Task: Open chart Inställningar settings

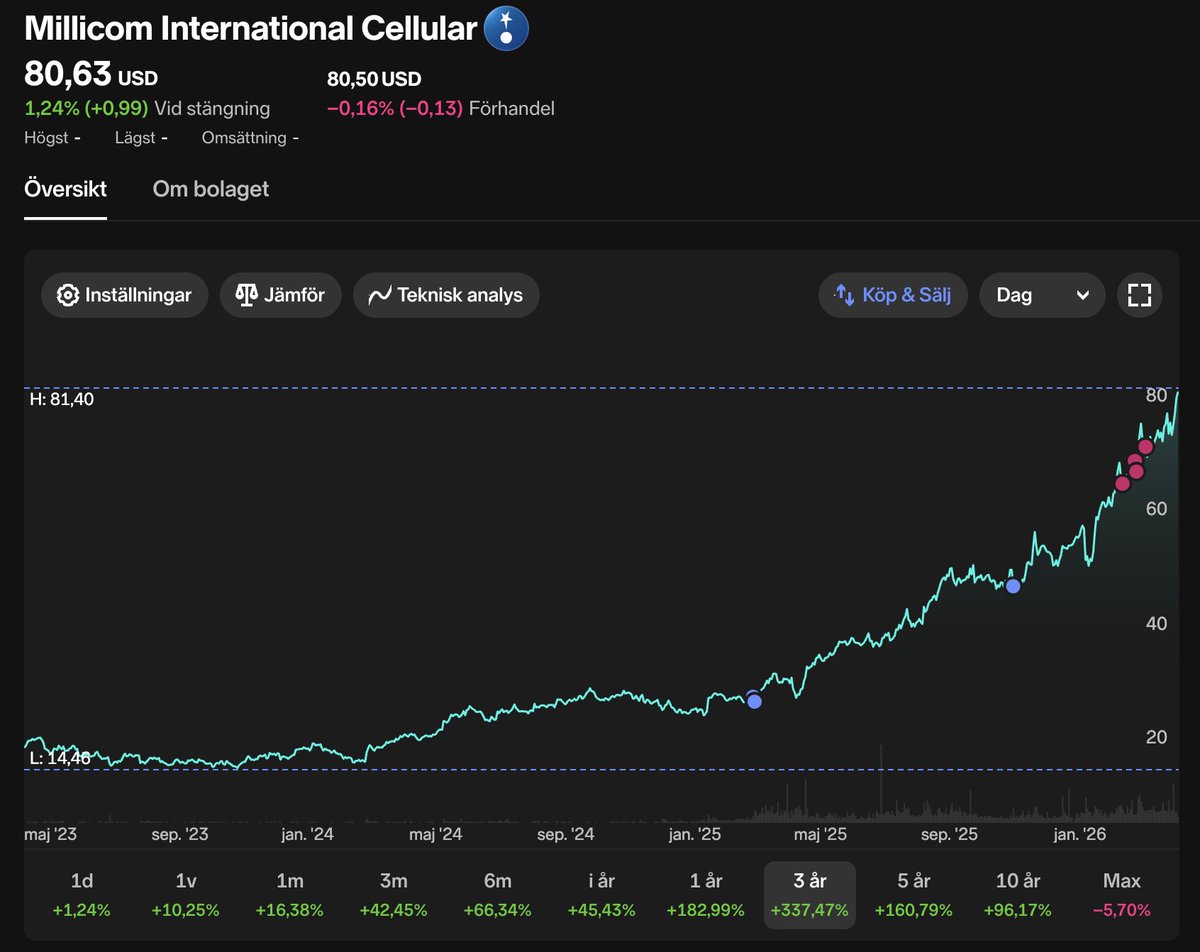Action: click(124, 295)
